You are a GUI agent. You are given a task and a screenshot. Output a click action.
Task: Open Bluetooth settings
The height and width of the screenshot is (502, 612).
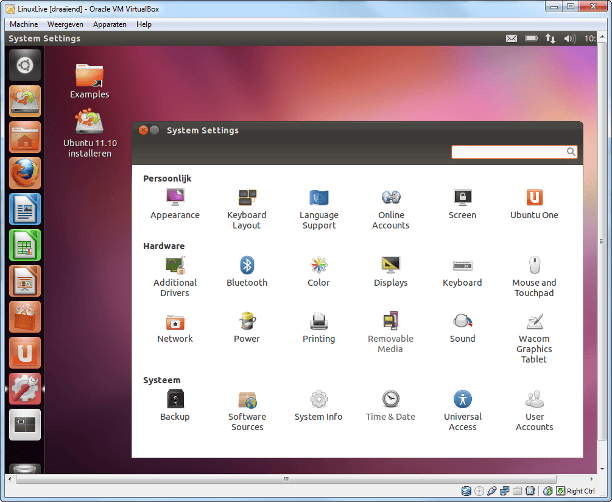click(x=247, y=272)
